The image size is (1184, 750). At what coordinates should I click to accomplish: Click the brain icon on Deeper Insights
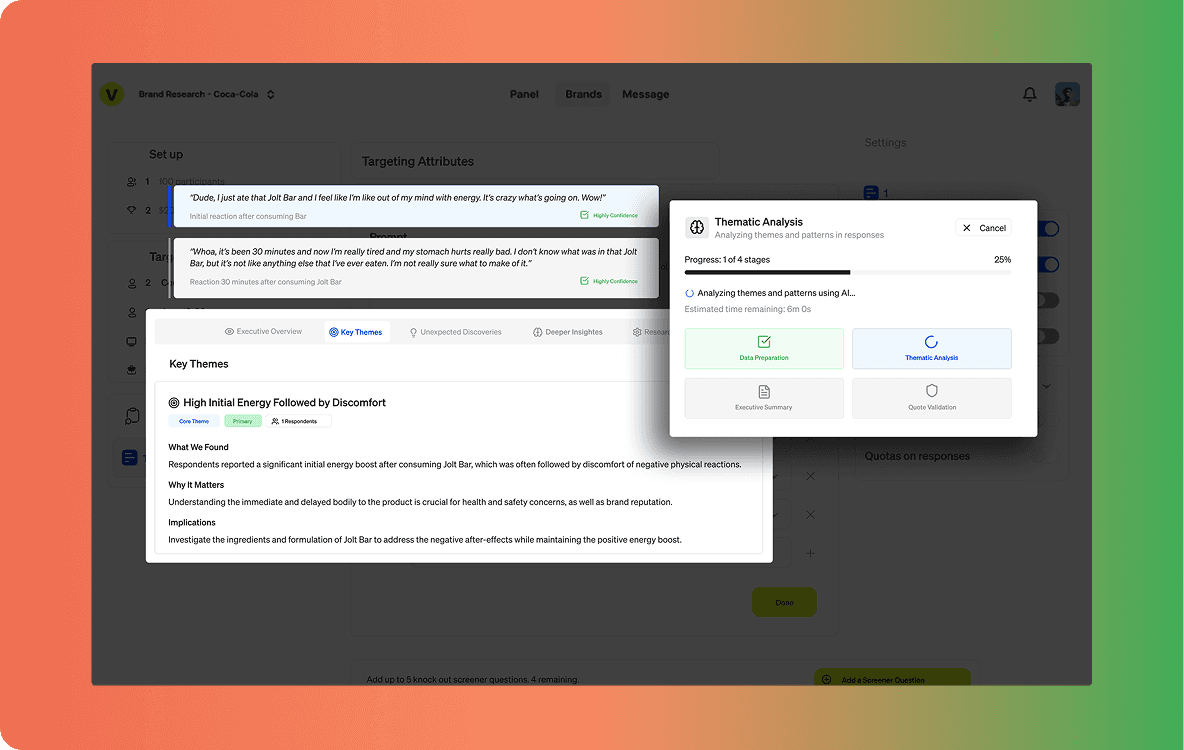point(538,332)
